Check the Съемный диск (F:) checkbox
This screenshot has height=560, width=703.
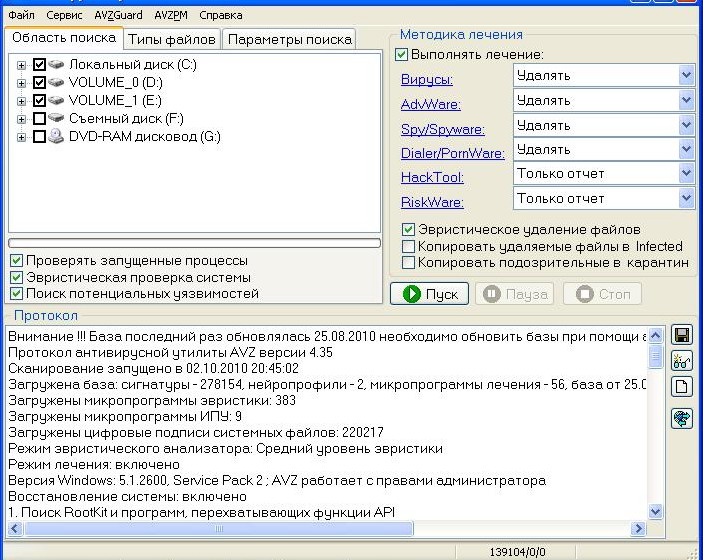point(39,118)
